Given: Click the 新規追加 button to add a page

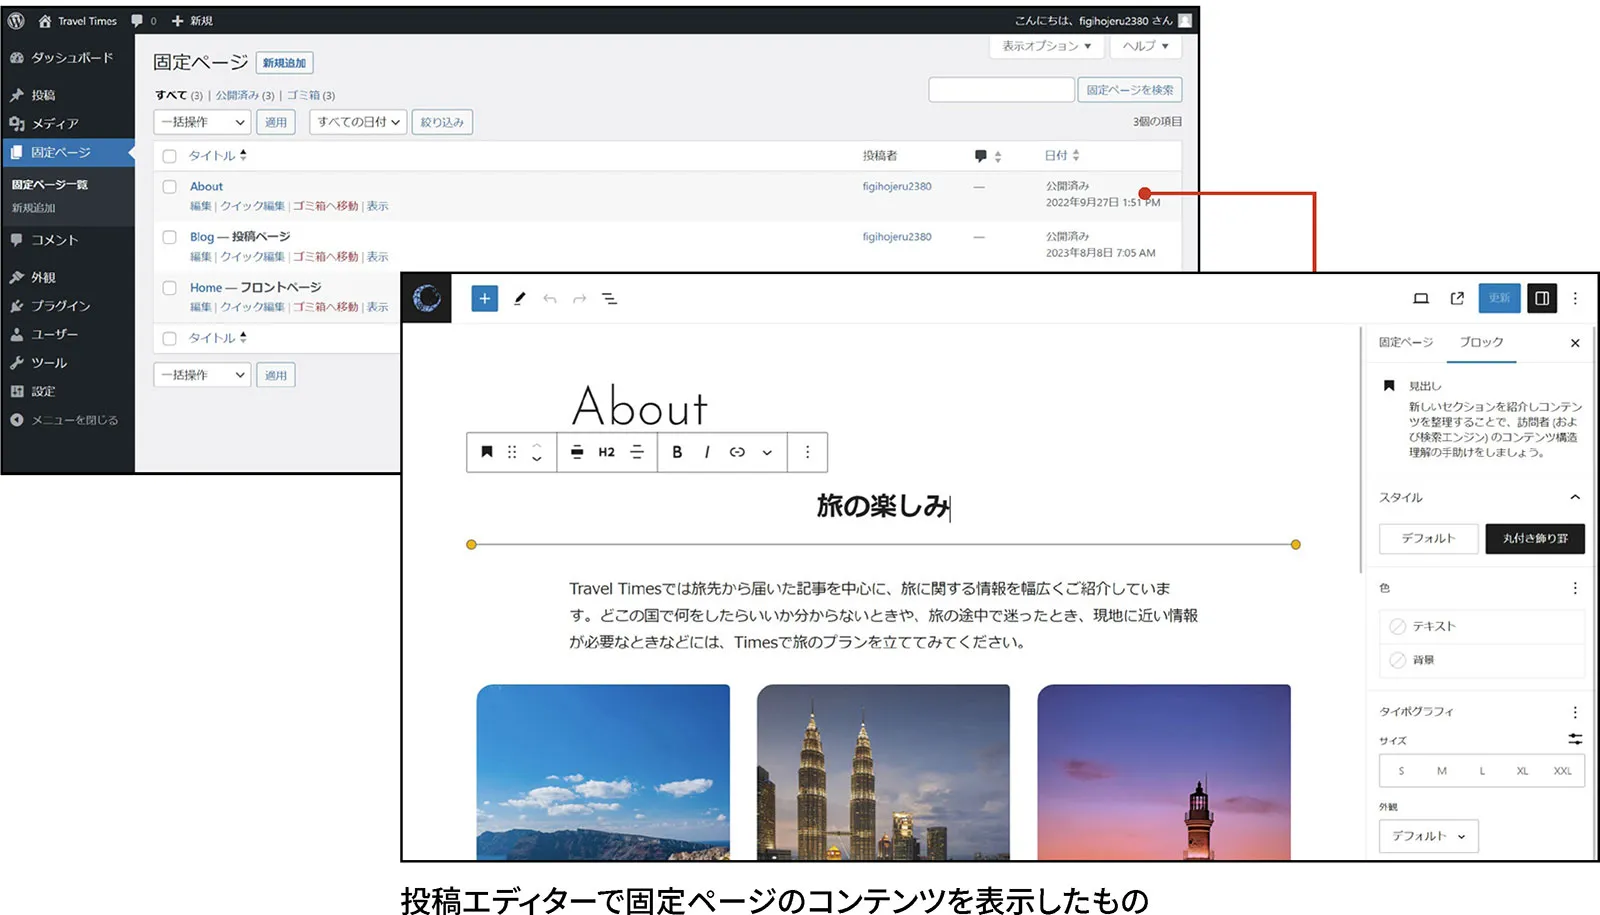Looking at the screenshot, I should pyautogui.click(x=285, y=62).
